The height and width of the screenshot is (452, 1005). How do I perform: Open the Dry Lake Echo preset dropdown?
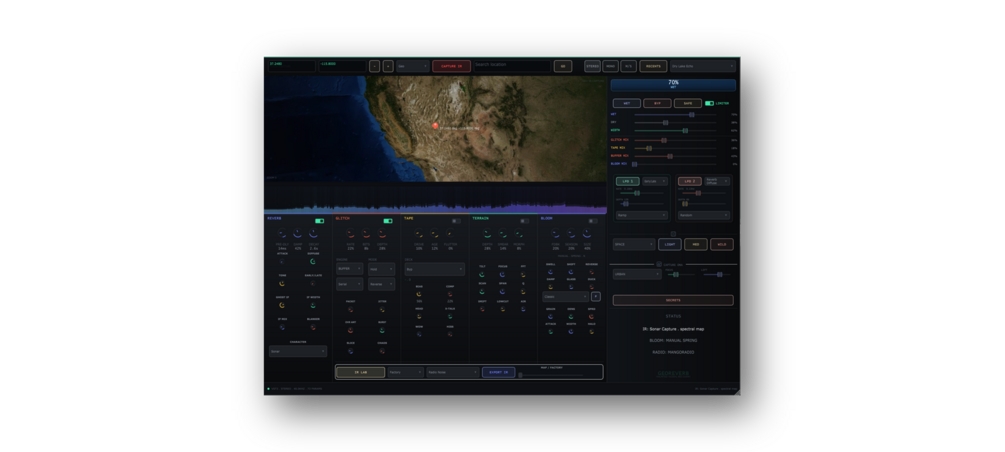point(702,66)
